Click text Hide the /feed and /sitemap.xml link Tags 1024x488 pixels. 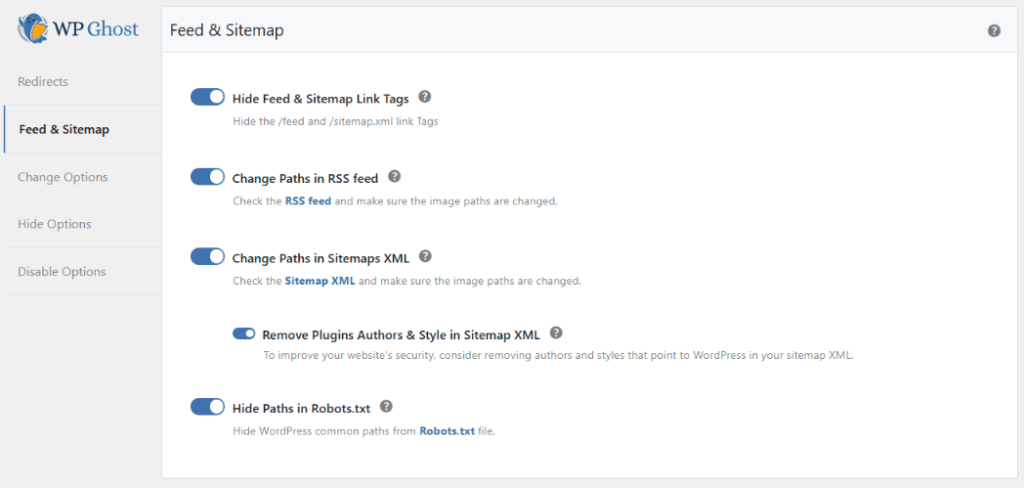[336, 122]
